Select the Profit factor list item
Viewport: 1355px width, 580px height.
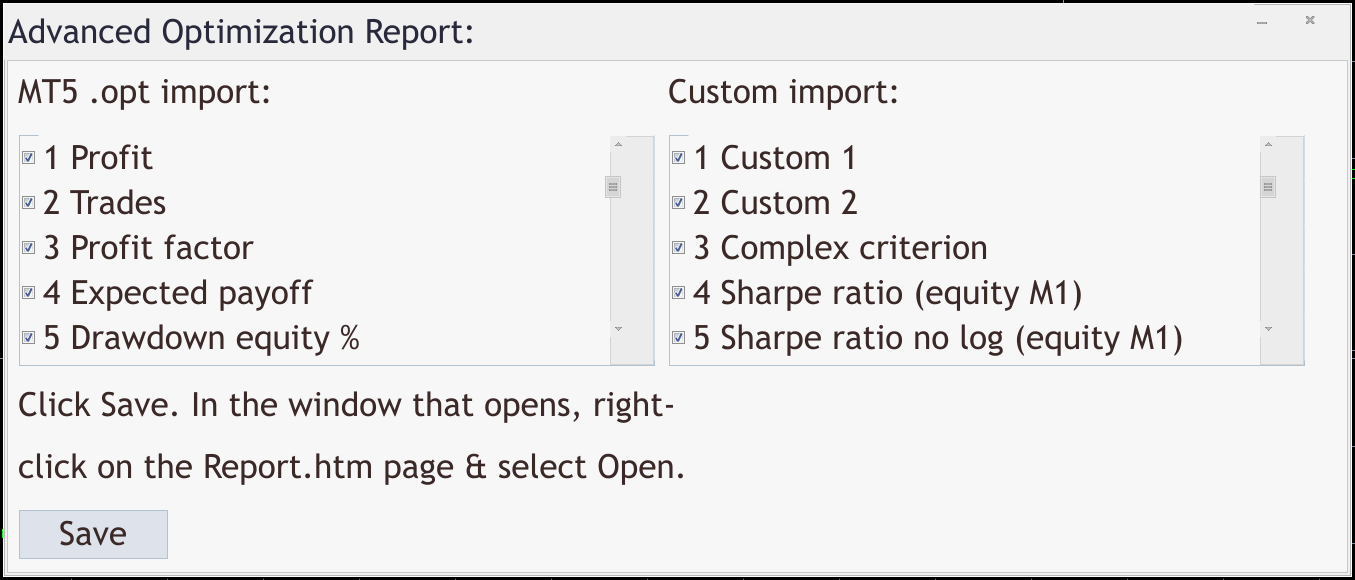coord(162,248)
